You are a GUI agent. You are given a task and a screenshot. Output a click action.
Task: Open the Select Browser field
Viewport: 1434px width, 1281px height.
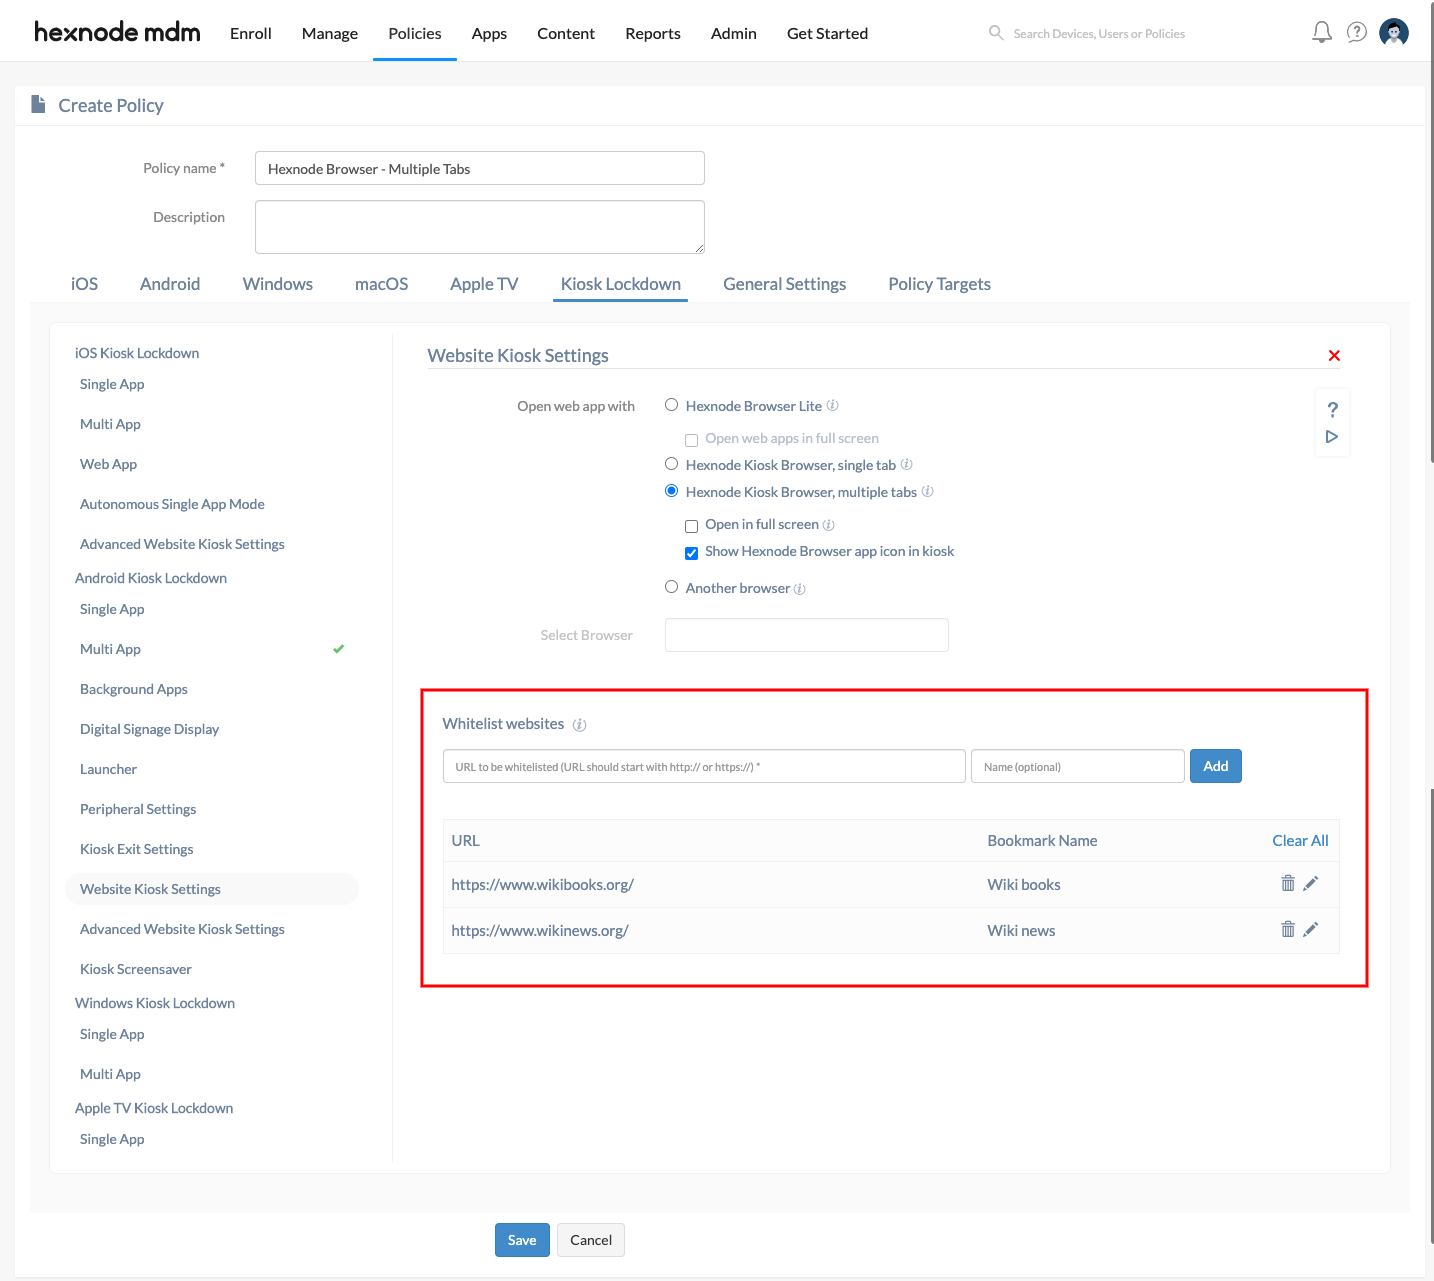pyautogui.click(x=807, y=635)
